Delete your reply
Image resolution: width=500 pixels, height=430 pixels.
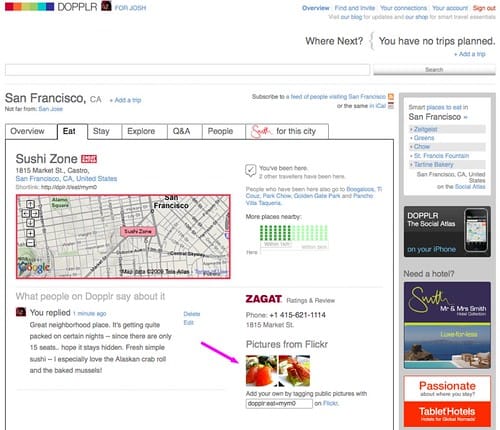pos(192,314)
